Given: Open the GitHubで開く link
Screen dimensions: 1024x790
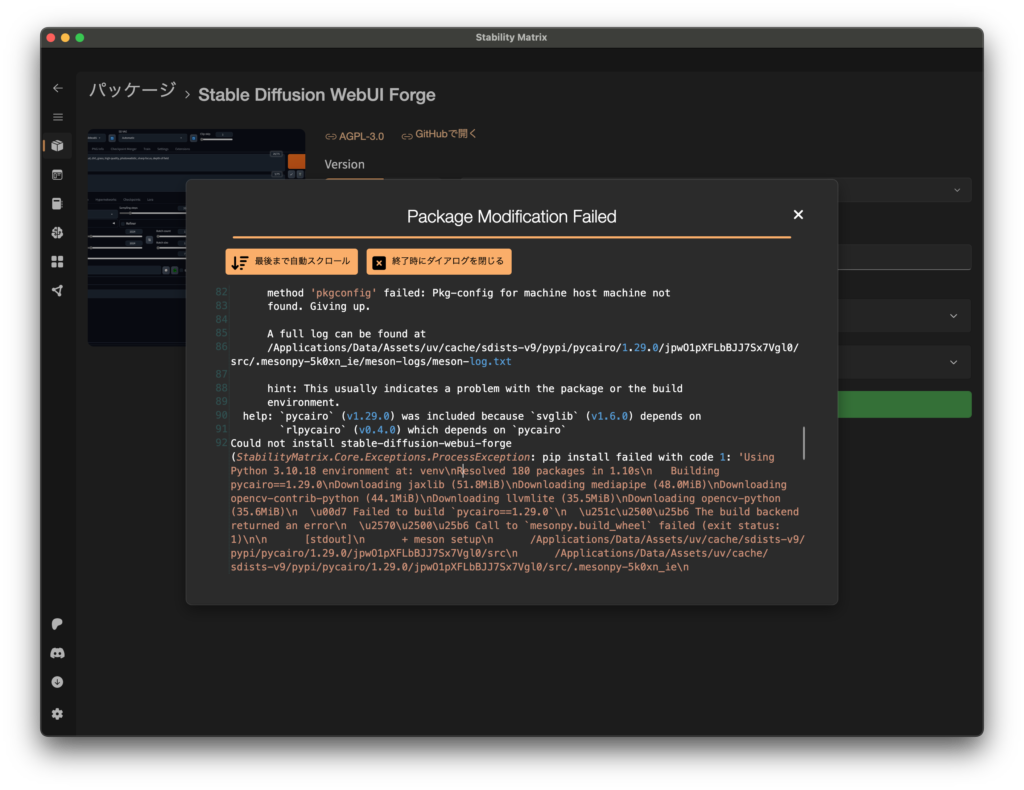Looking at the screenshot, I should 439,135.
